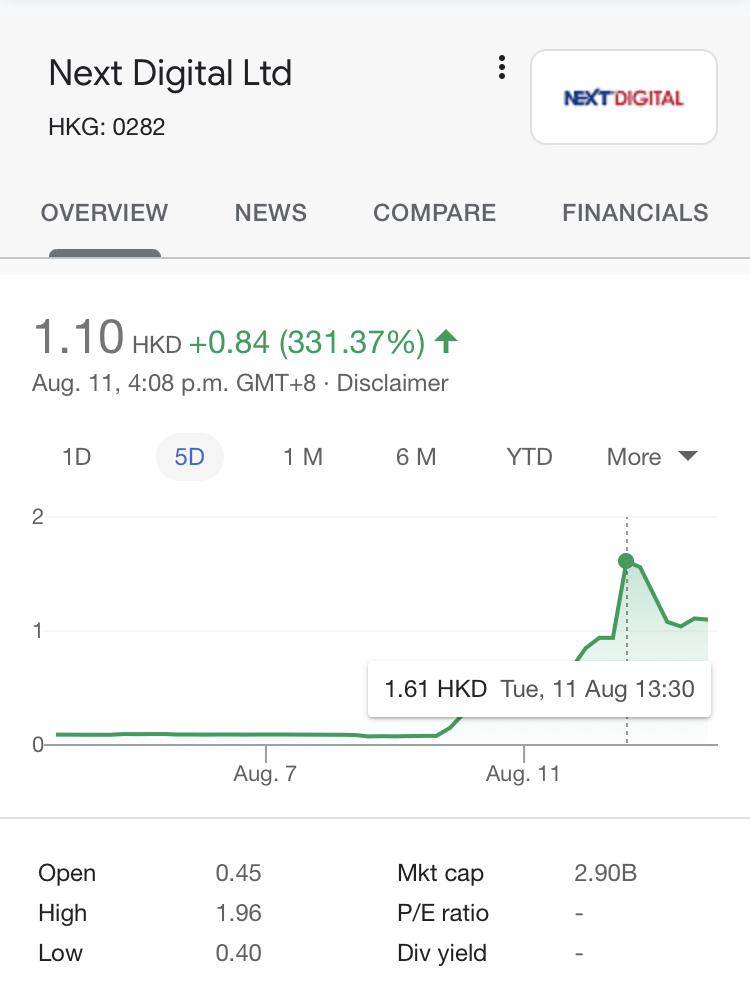The width and height of the screenshot is (750, 1002).
Task: Click the Mkt cap label
Action: (x=440, y=874)
